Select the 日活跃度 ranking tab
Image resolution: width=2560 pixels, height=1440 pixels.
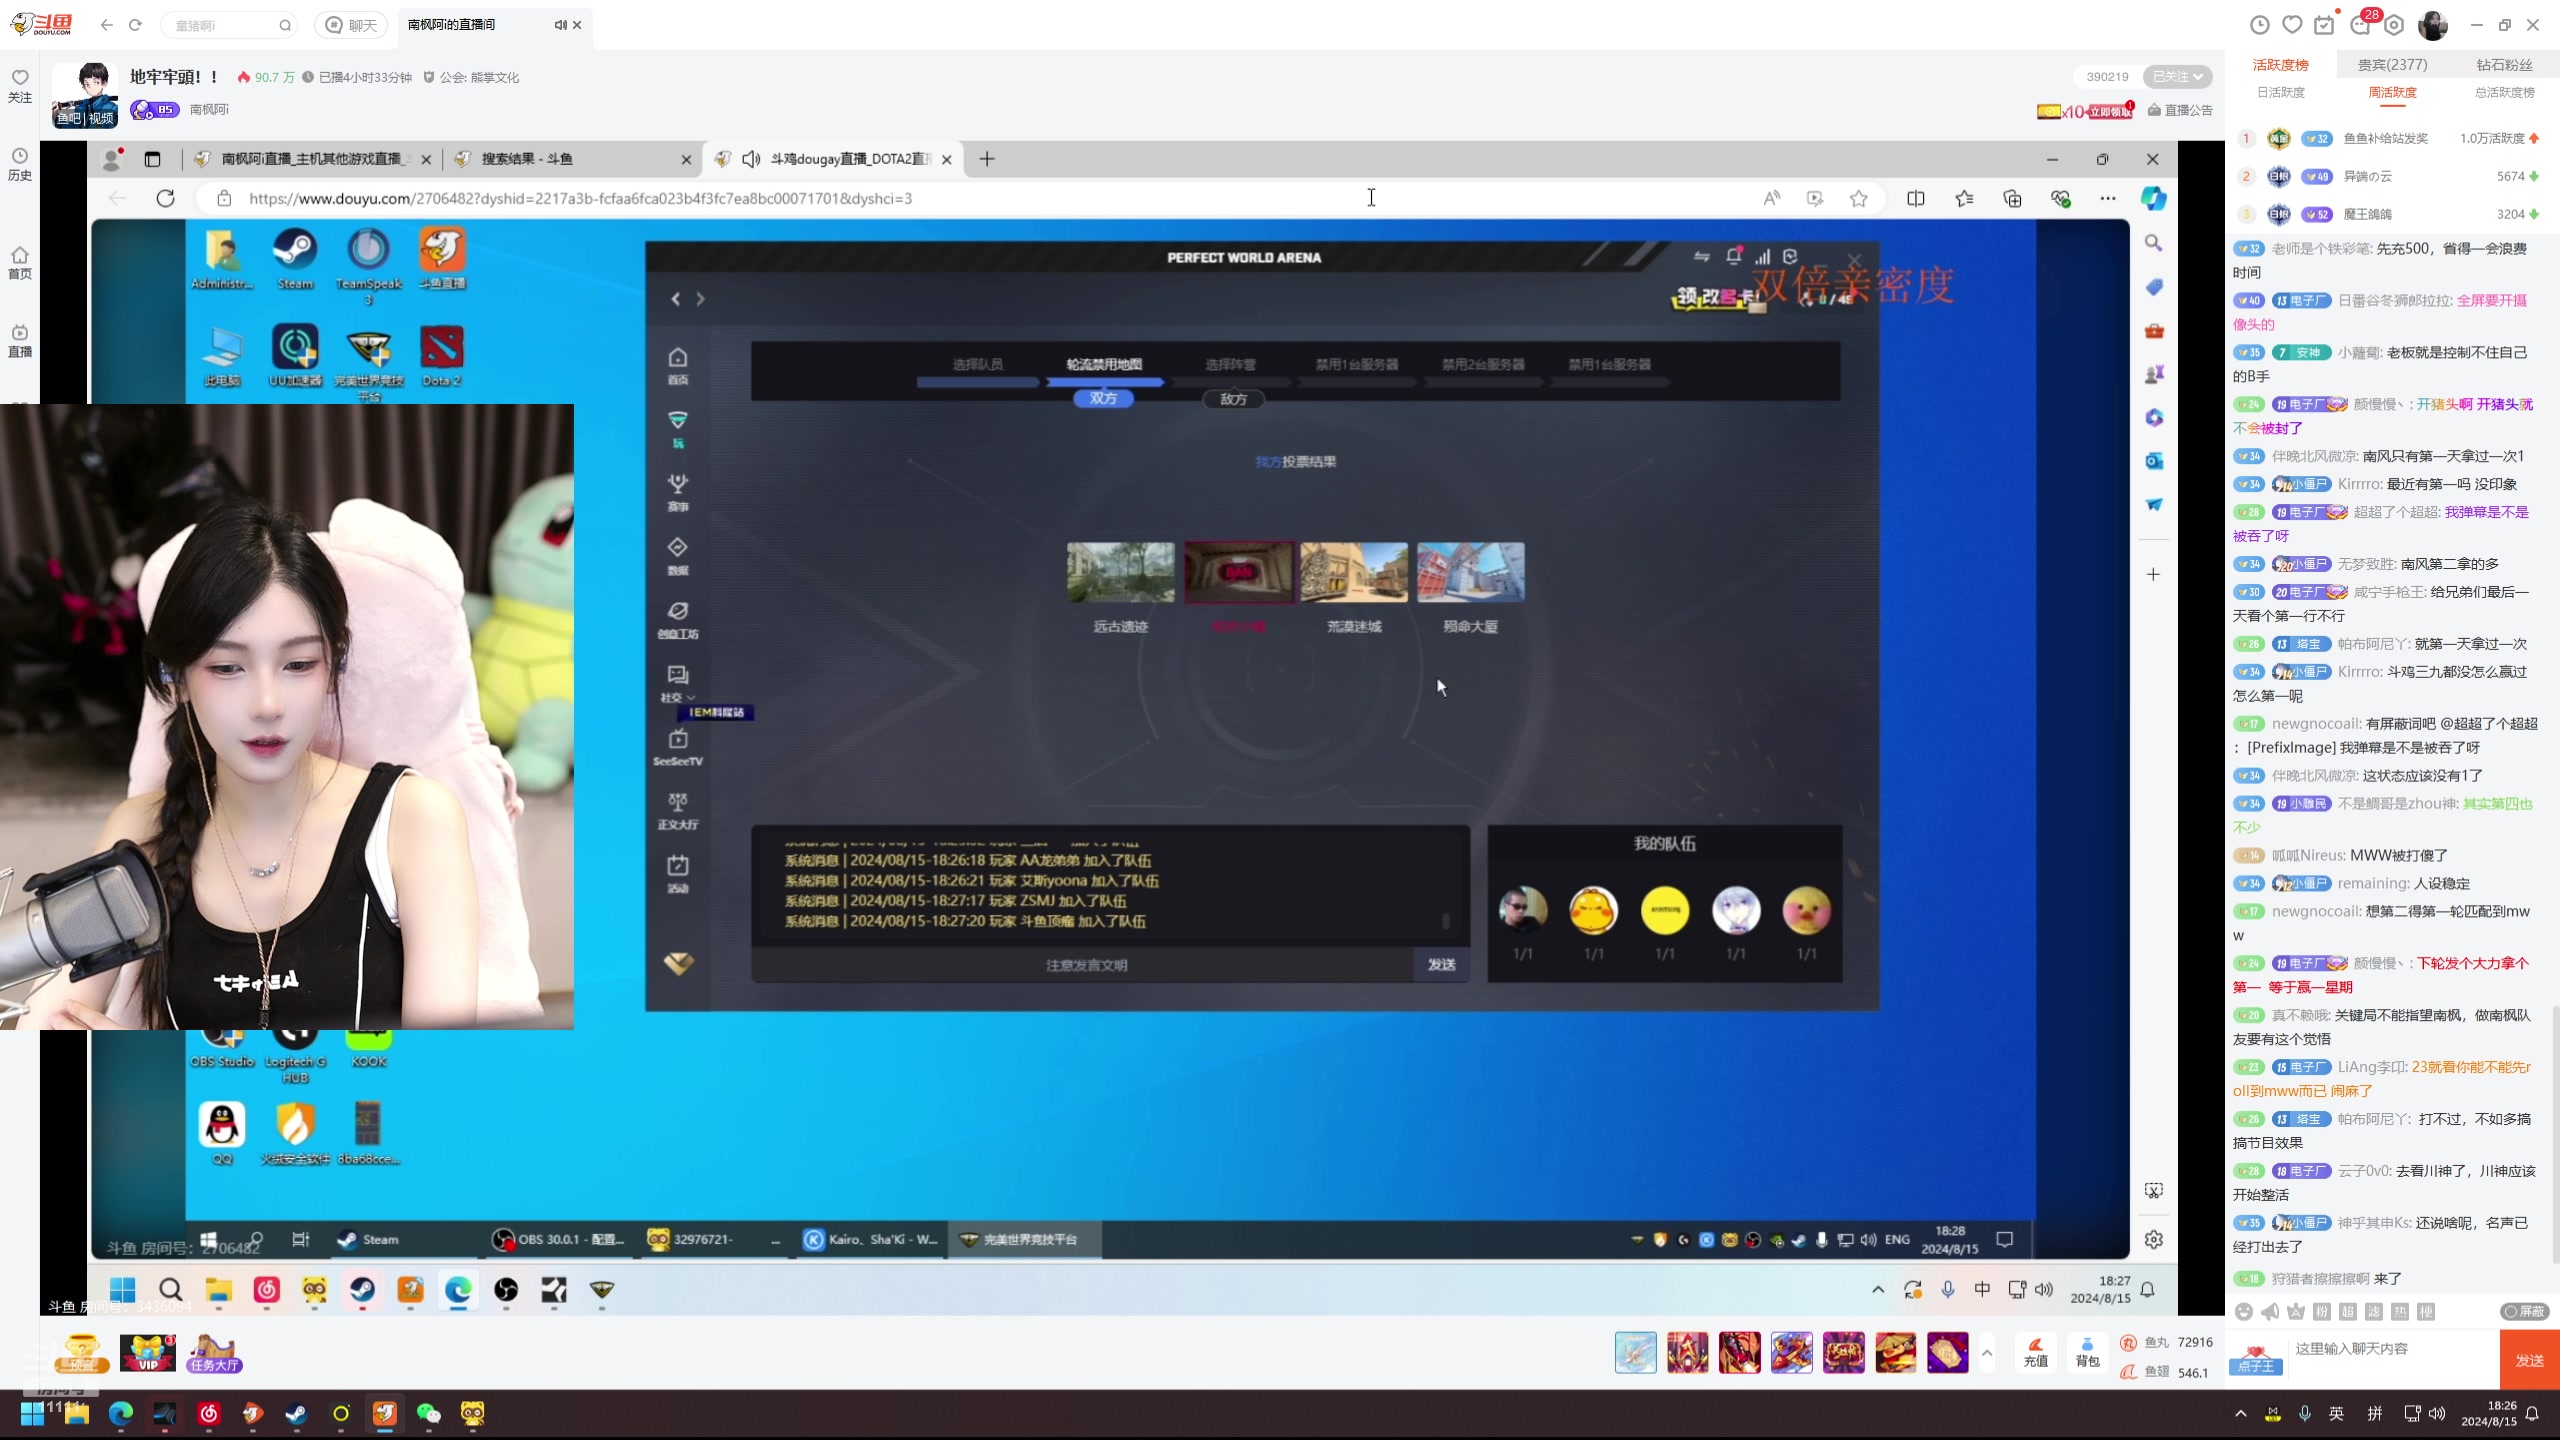pyautogui.click(x=2281, y=92)
